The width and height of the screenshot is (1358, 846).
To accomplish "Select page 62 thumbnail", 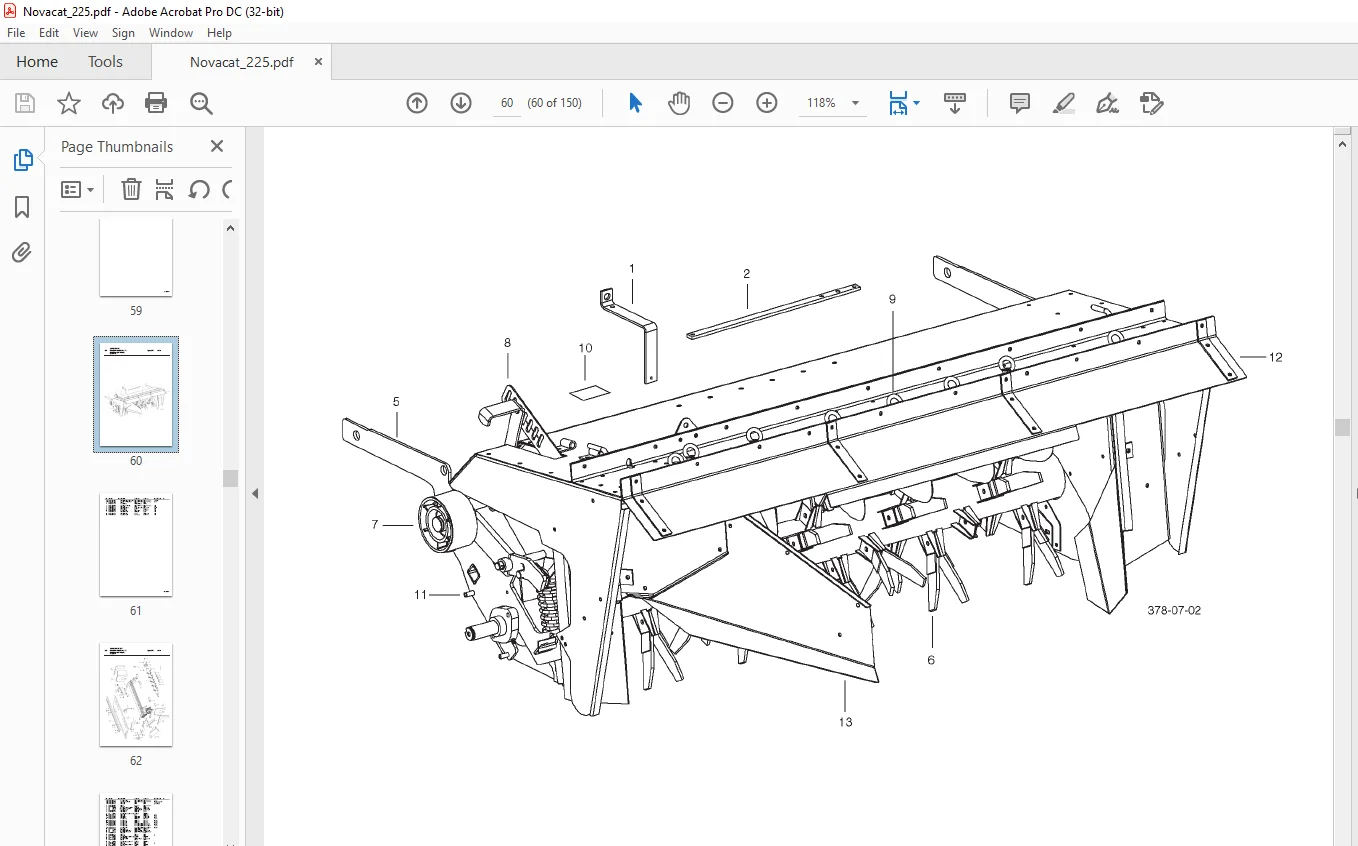I will 136,695.
